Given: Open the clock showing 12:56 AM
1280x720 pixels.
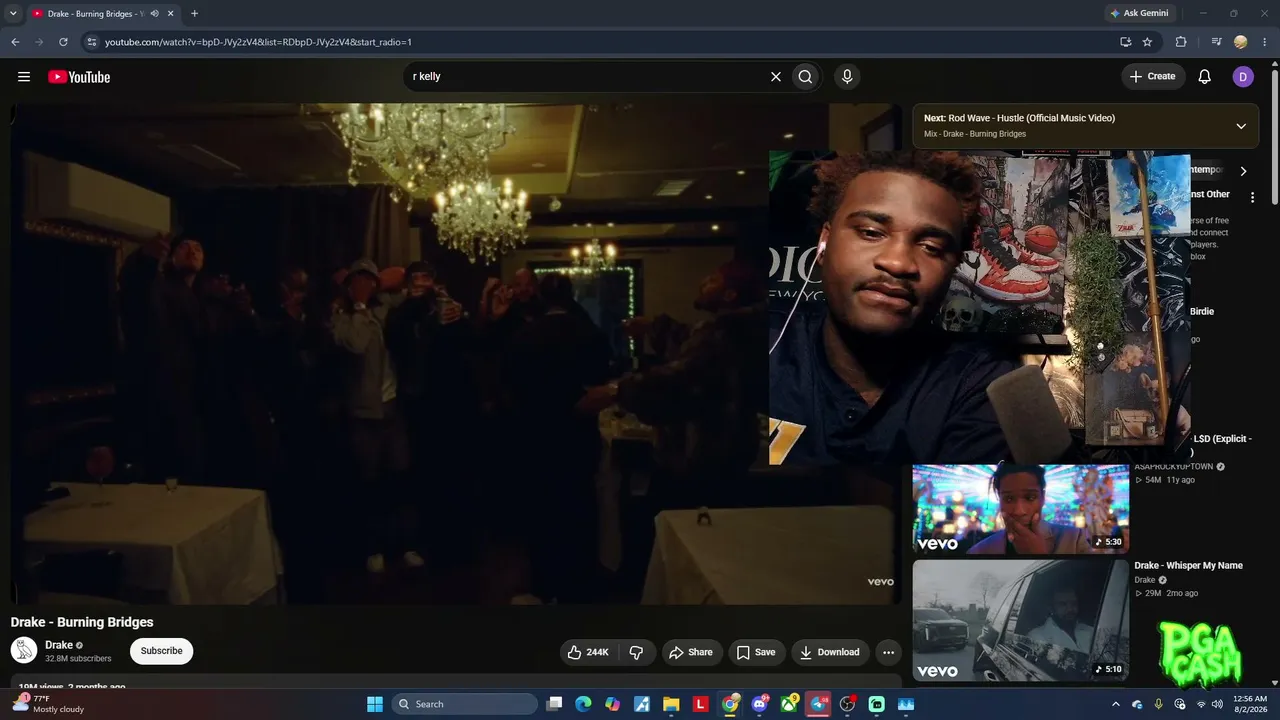Looking at the screenshot, I should tap(1250, 704).
